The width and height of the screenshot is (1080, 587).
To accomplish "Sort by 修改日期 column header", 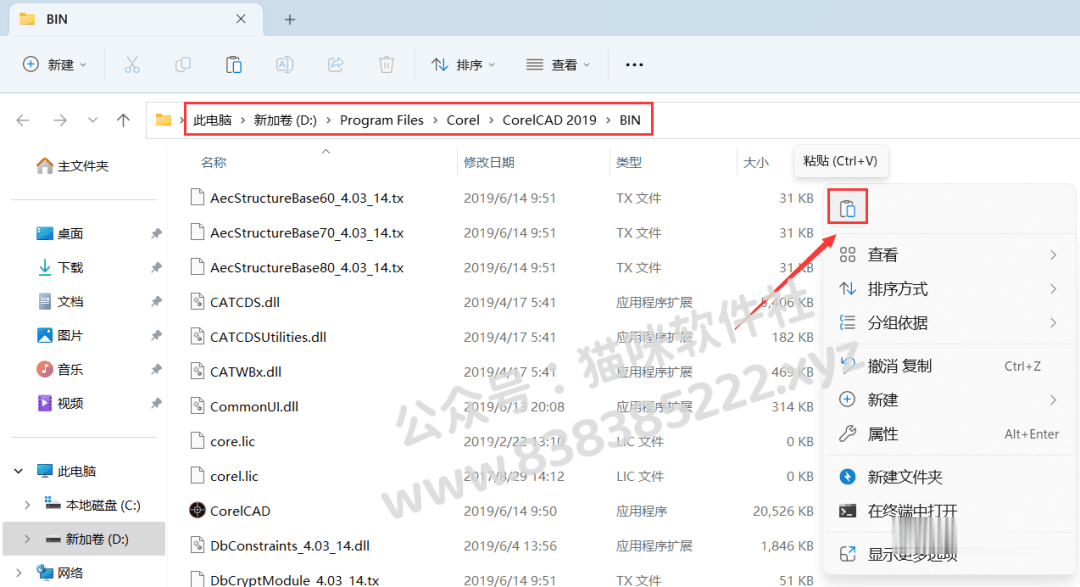I will pos(489,163).
